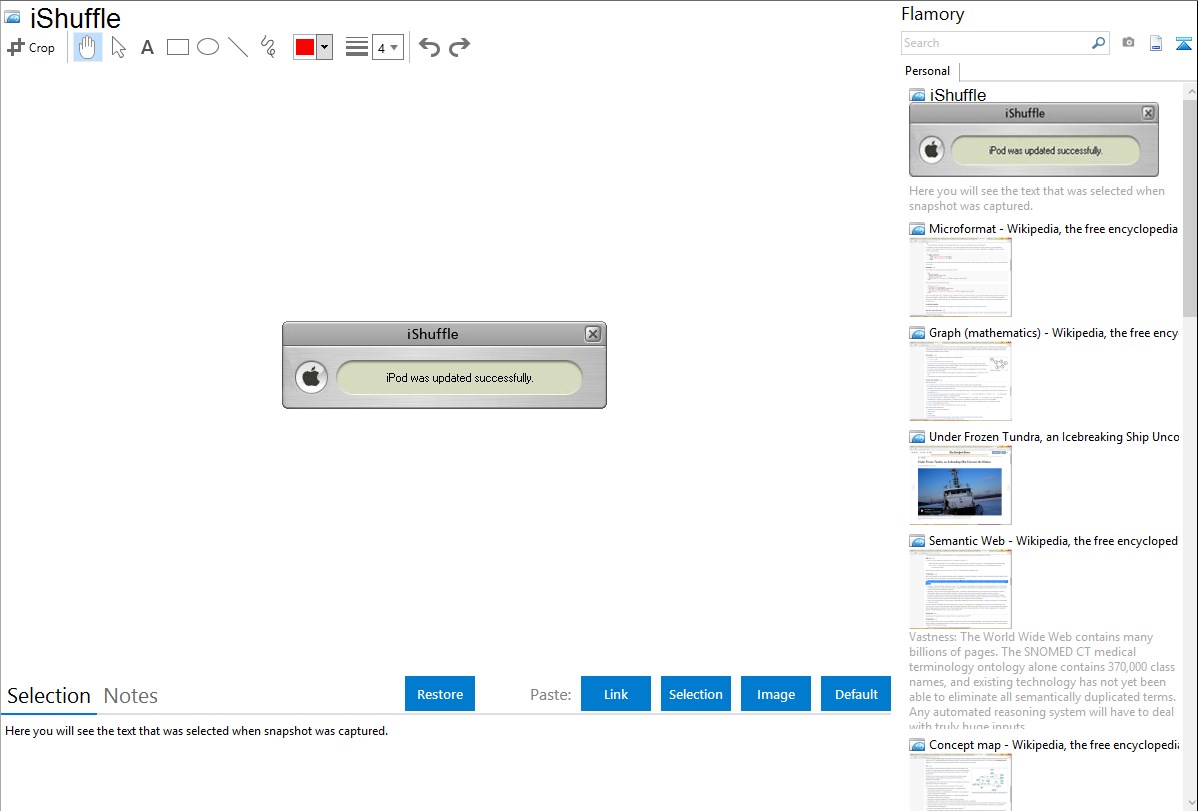Select the Concept map - Wikipedia title
The image size is (1198, 811).
tap(1053, 744)
